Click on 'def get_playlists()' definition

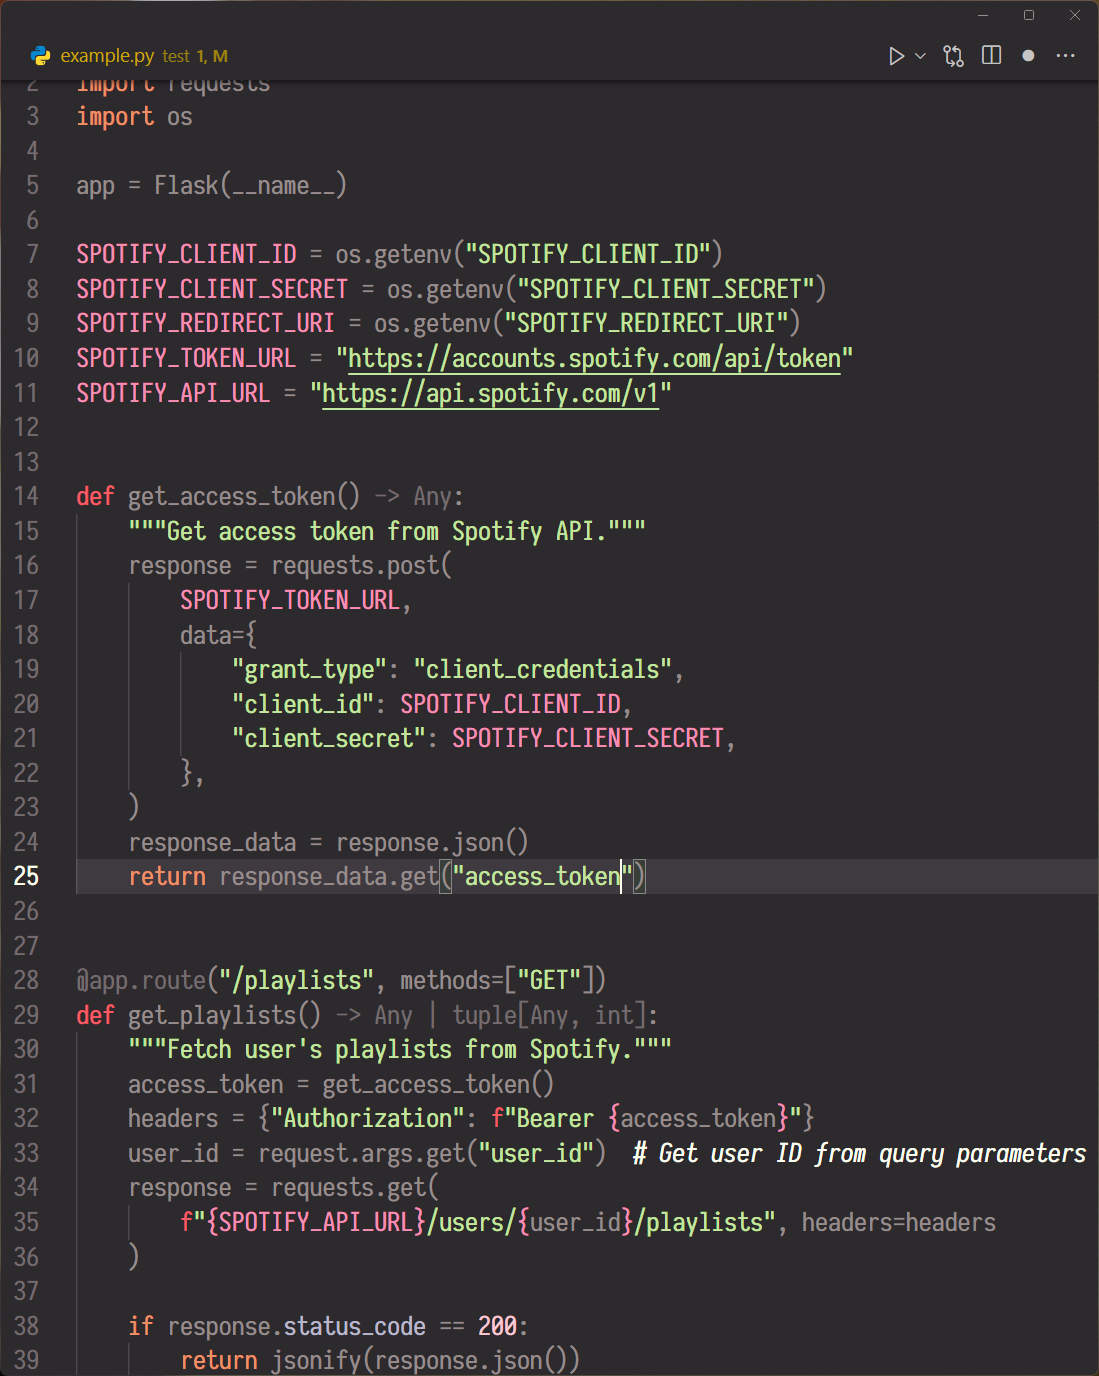coord(199,1015)
